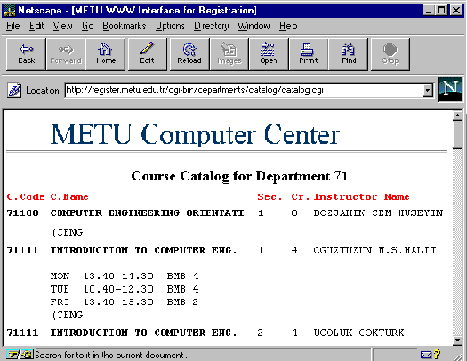467x361 pixels.
Task: Click the Netscape title bar icon
Action: pyautogui.click(x=9, y=10)
